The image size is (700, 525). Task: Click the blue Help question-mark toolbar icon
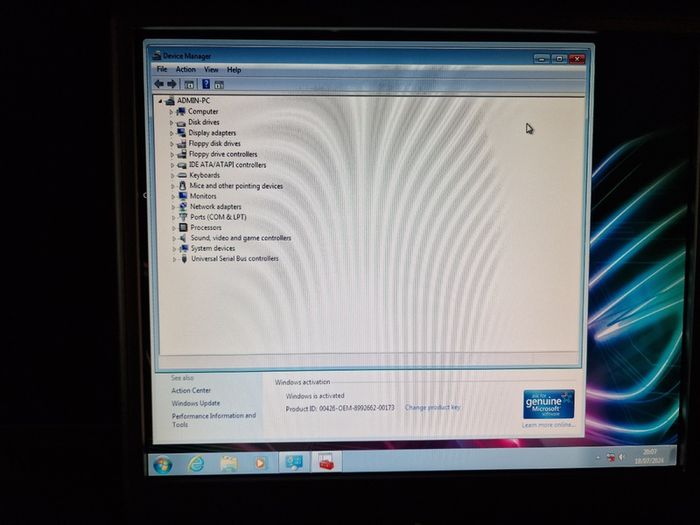pos(206,84)
